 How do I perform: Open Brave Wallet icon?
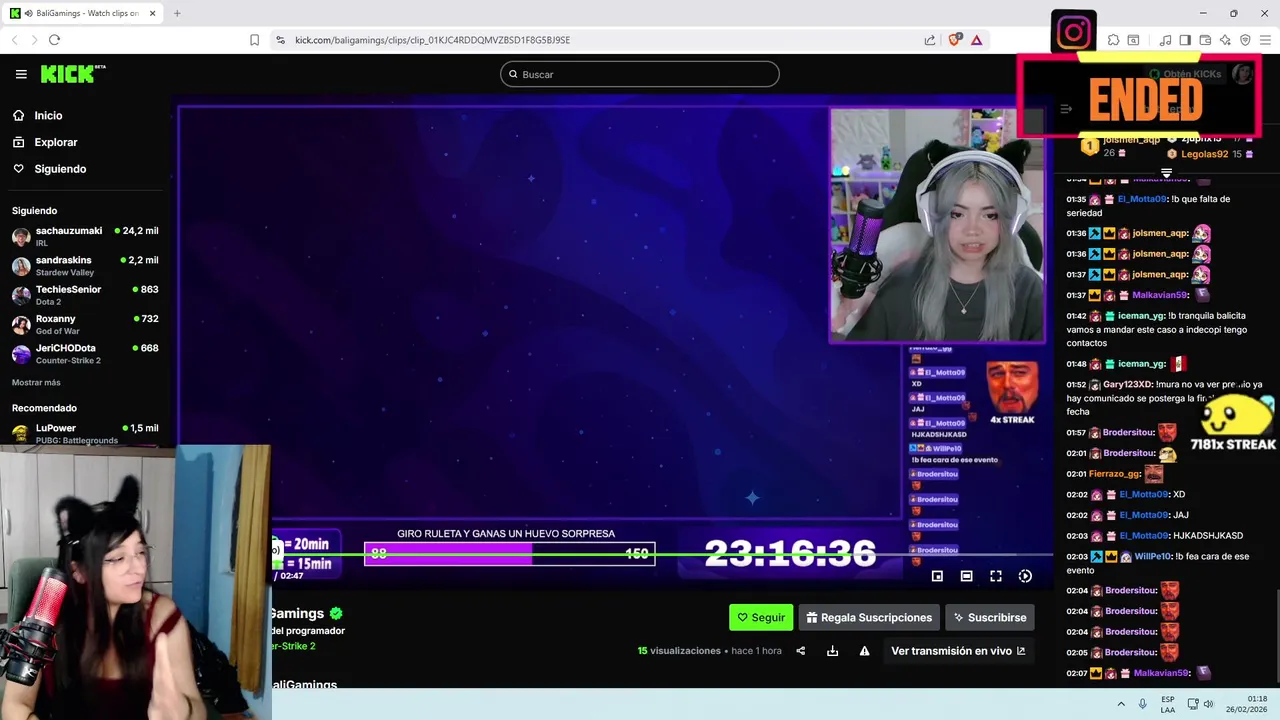1205,40
